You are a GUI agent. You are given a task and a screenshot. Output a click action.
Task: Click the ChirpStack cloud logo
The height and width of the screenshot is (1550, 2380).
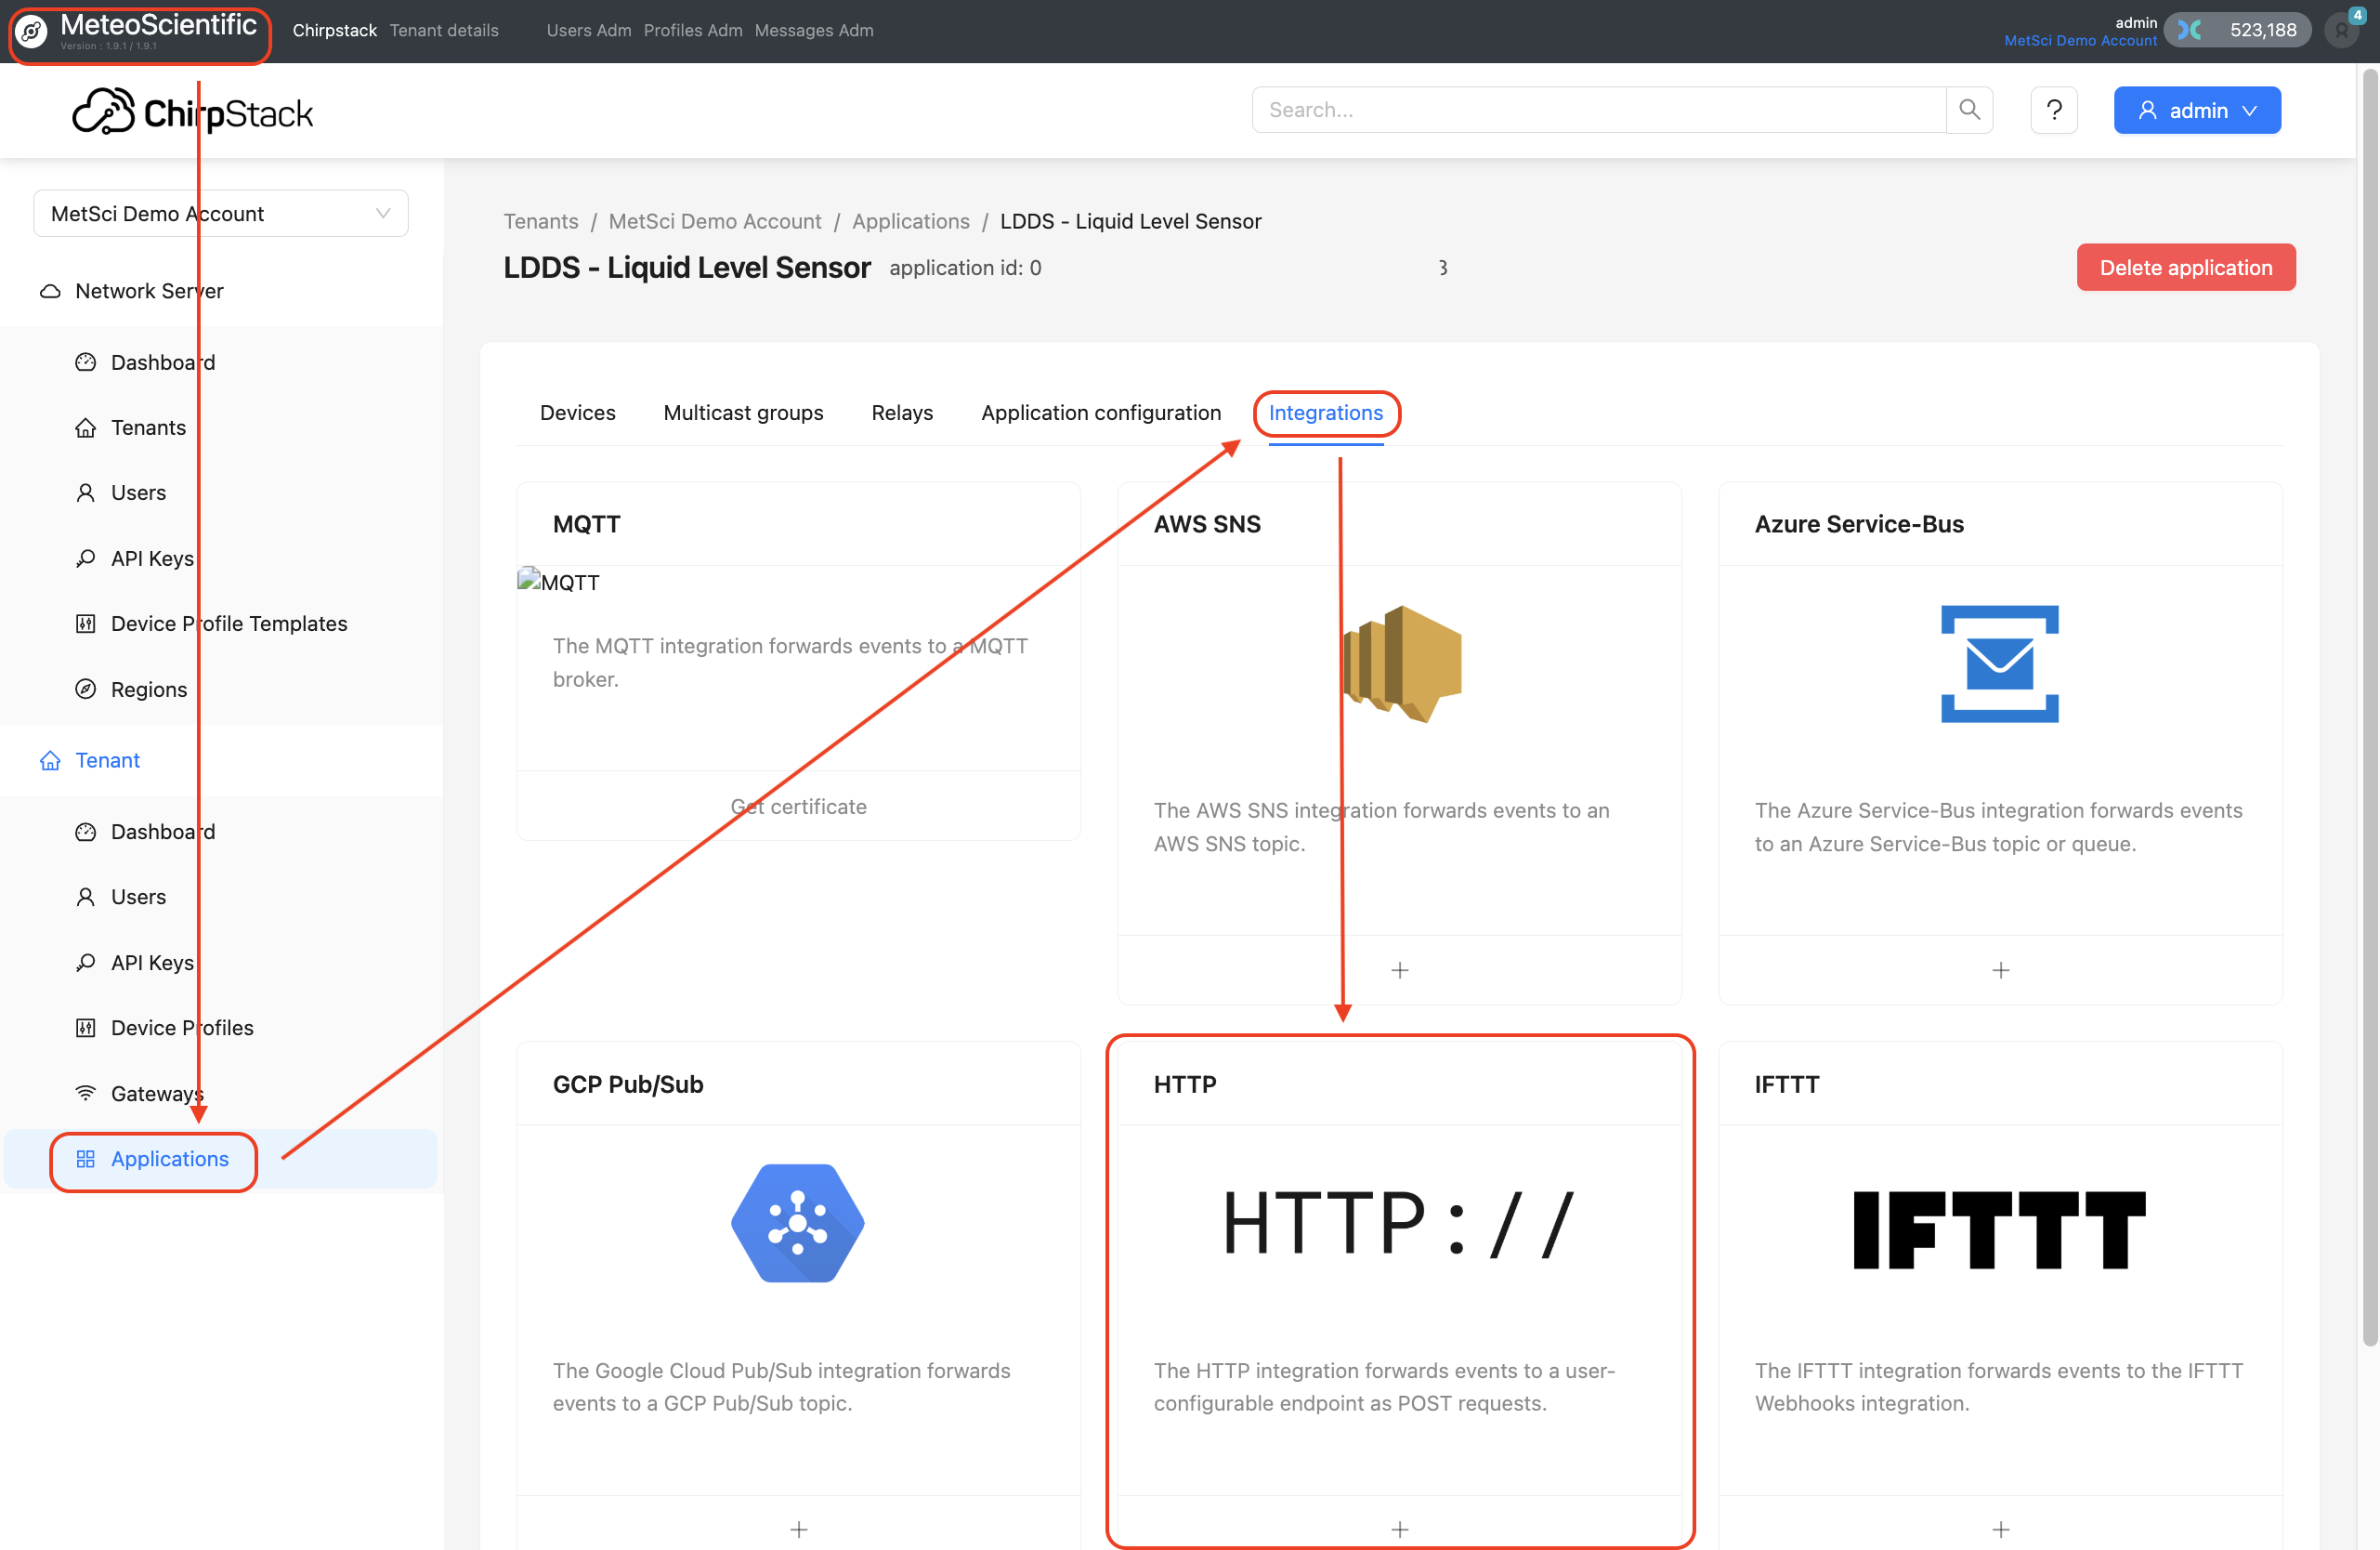103,110
